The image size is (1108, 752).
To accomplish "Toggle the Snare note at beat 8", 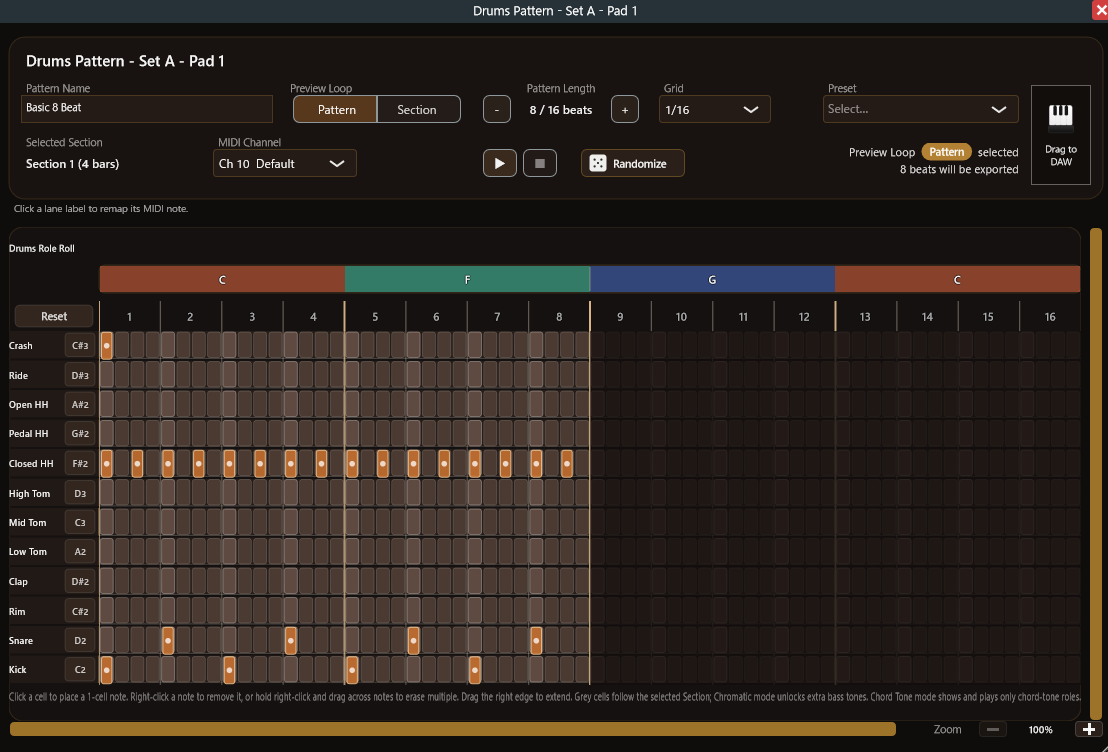I will (x=536, y=640).
